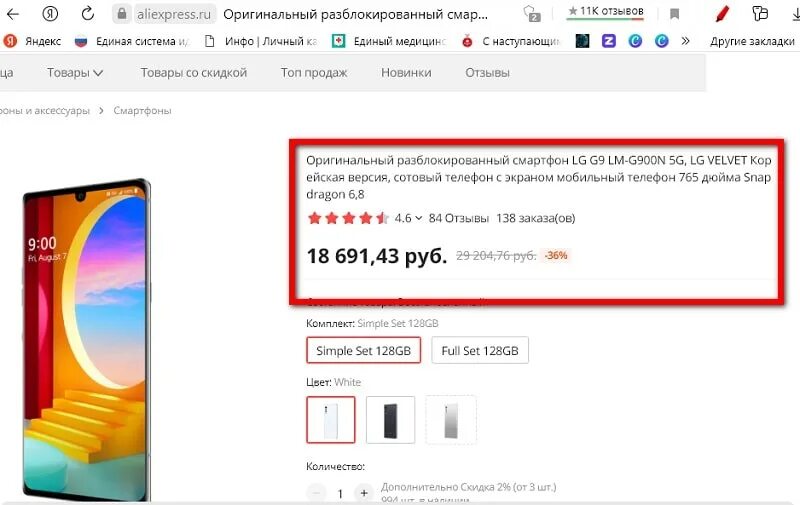Open the 11K отзывов site rating badge
This screenshot has width=800, height=505.
pos(606,11)
